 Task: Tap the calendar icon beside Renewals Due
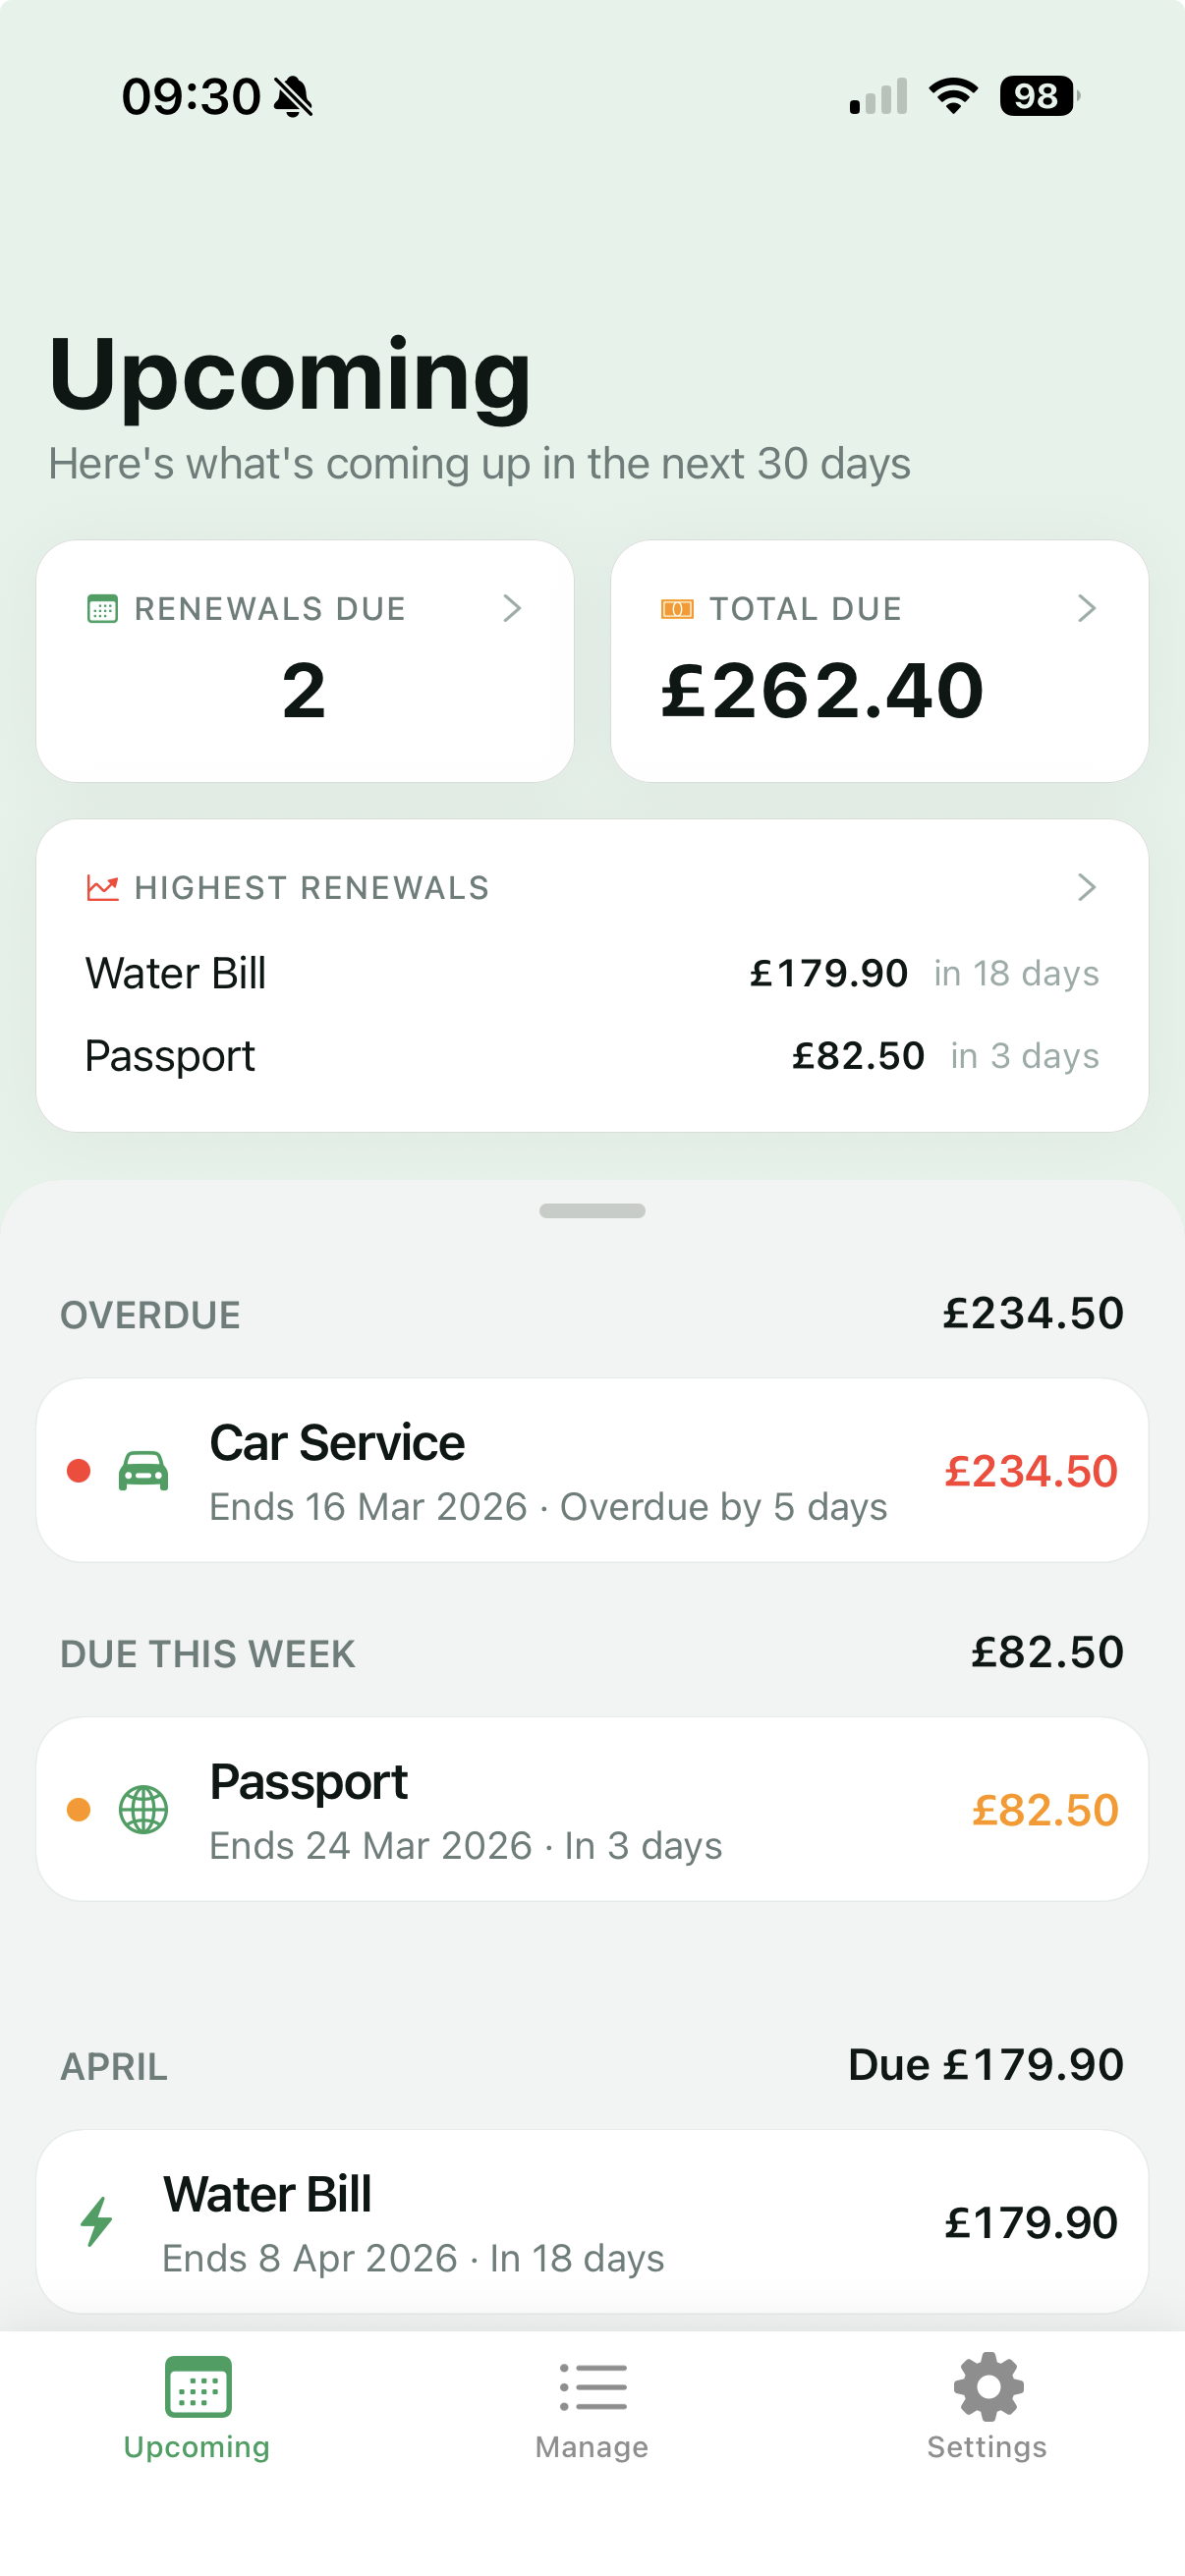point(102,609)
